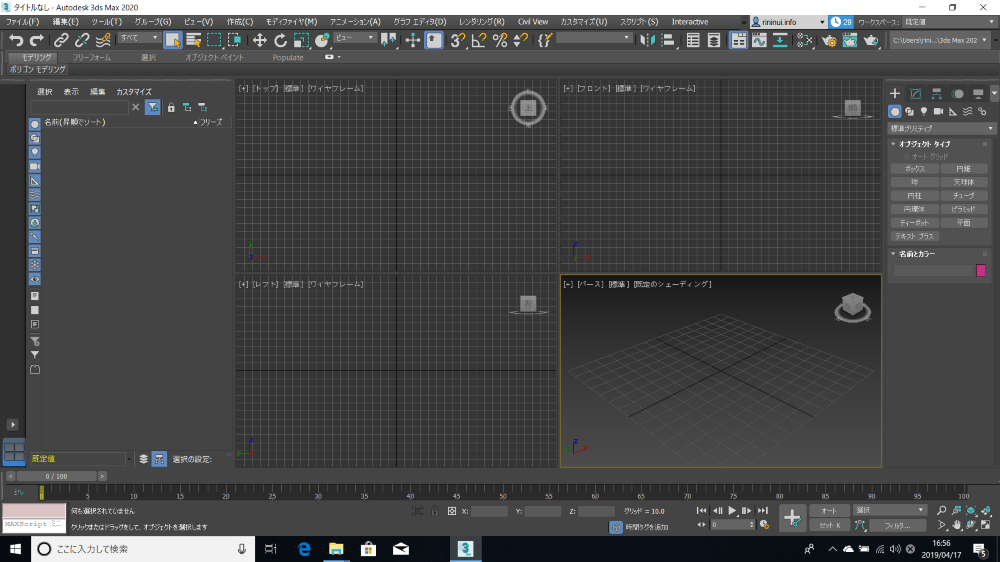Open 標準プリミティブ dropdown
This screenshot has height=562, width=1000.
pos(942,128)
